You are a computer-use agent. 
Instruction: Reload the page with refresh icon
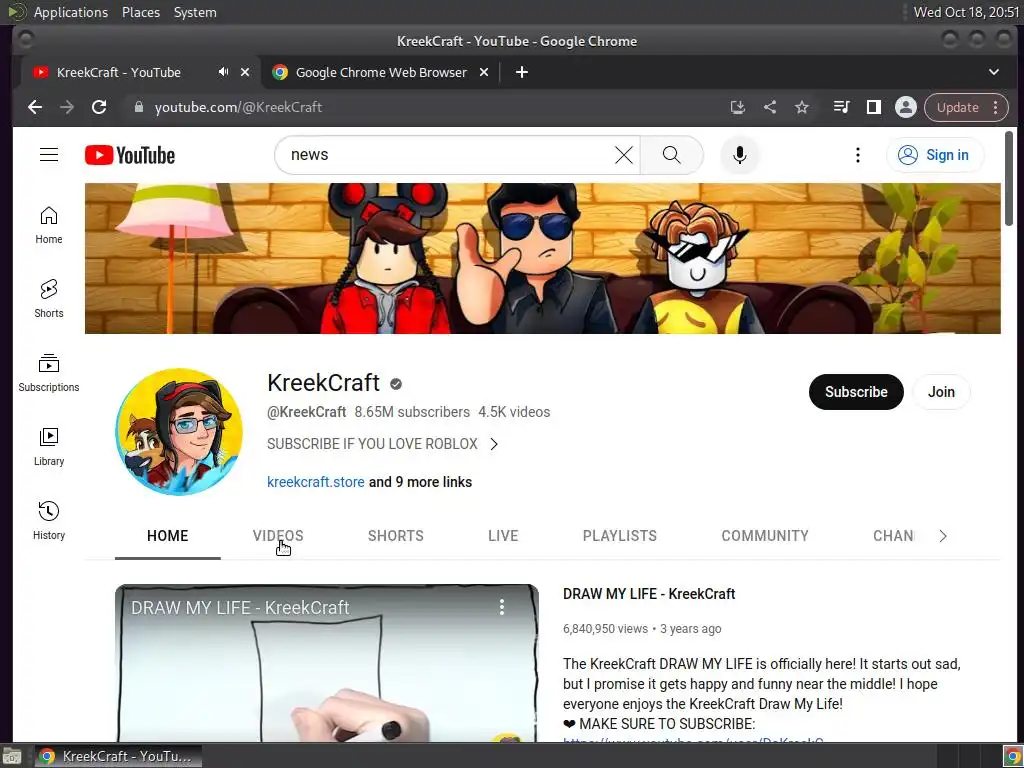pos(99,107)
